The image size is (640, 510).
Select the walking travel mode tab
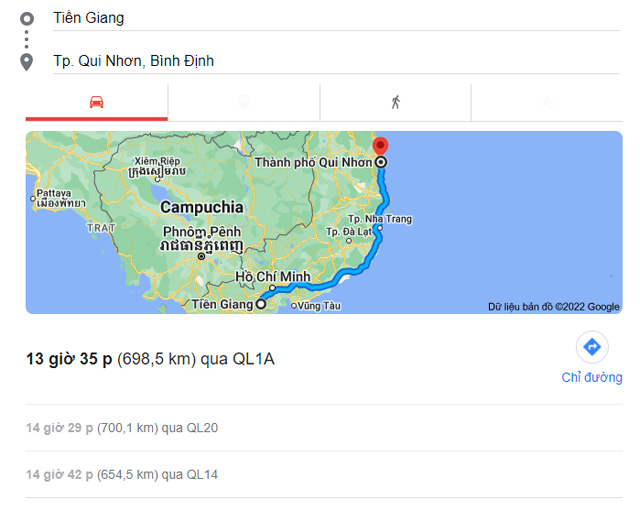coord(396,102)
